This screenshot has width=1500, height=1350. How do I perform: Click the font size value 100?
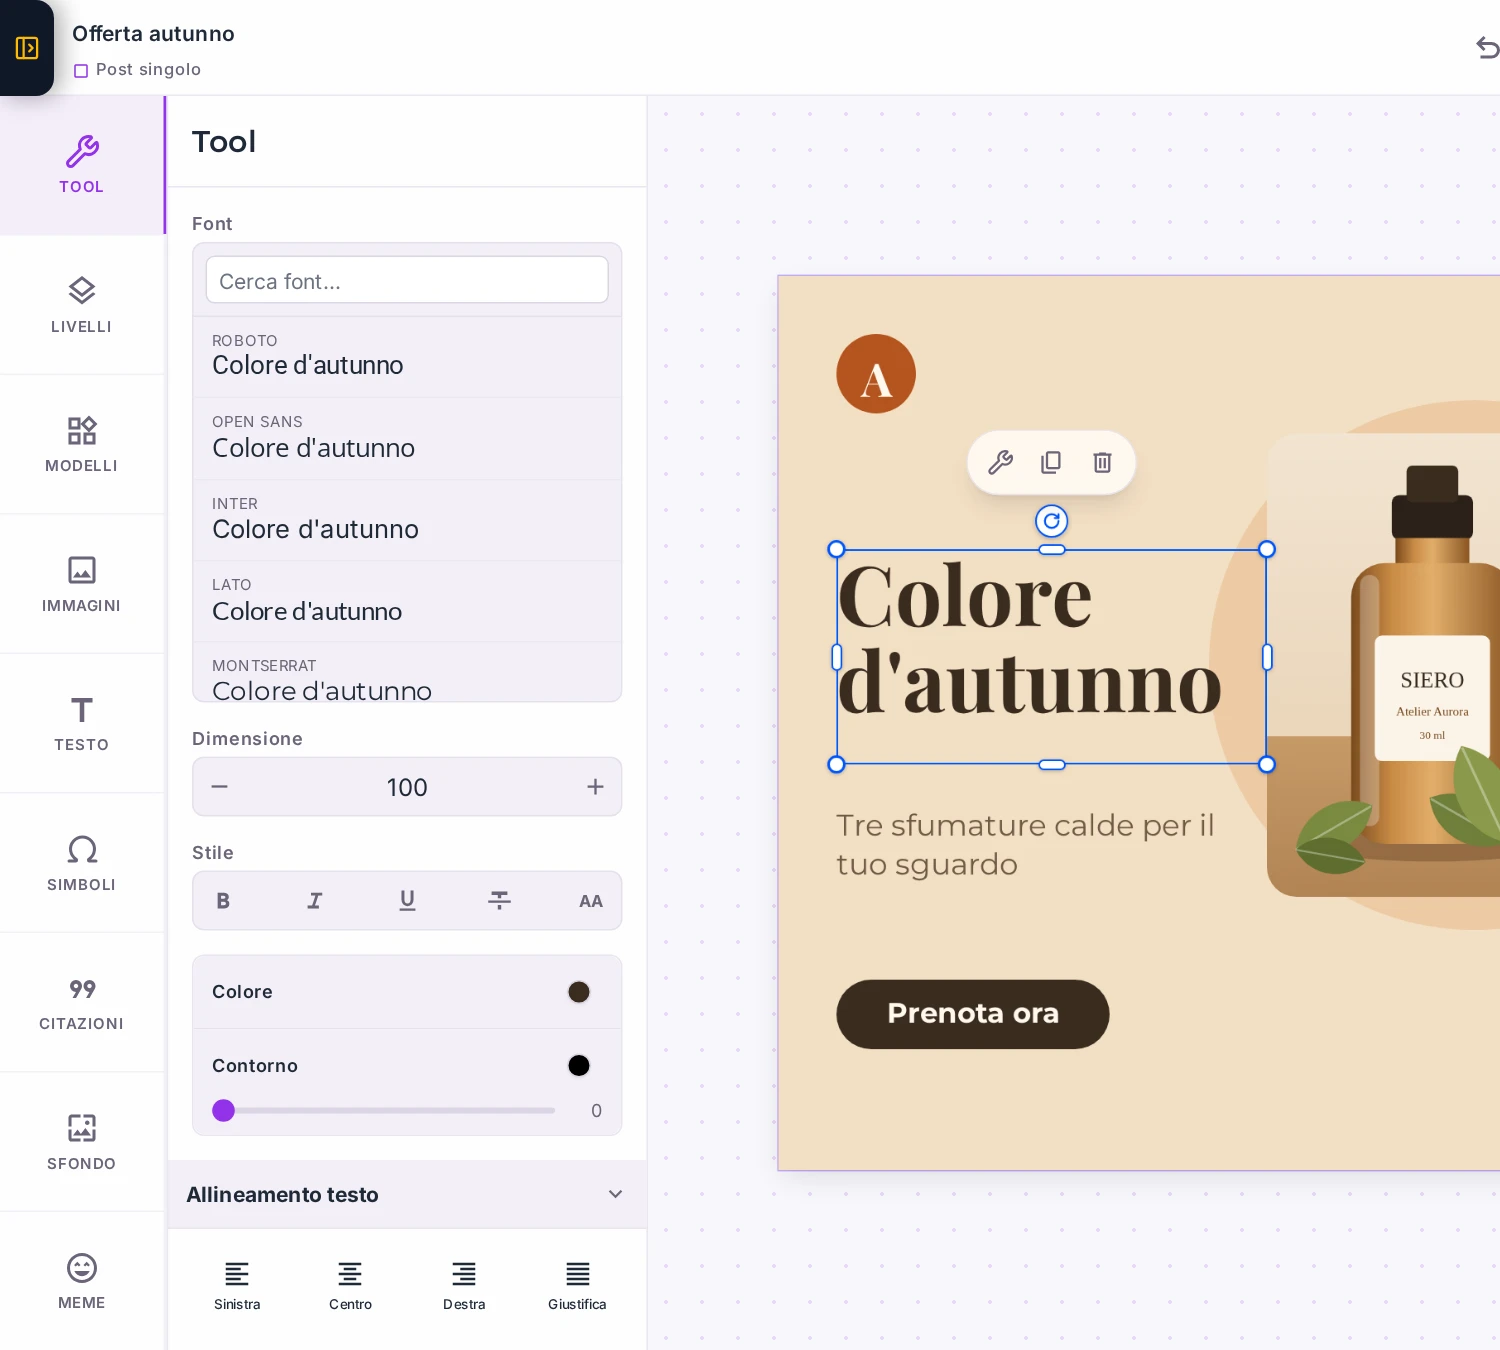[407, 787]
